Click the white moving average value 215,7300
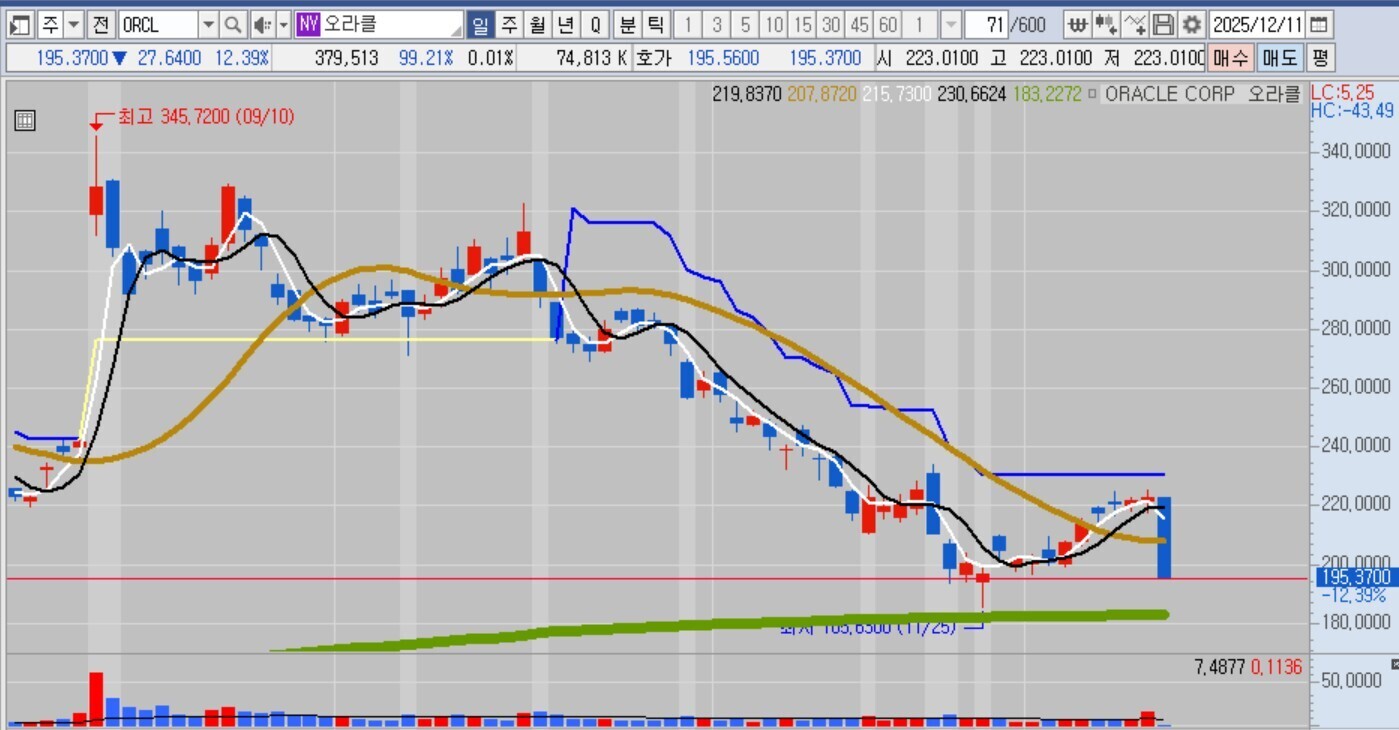 896,94
